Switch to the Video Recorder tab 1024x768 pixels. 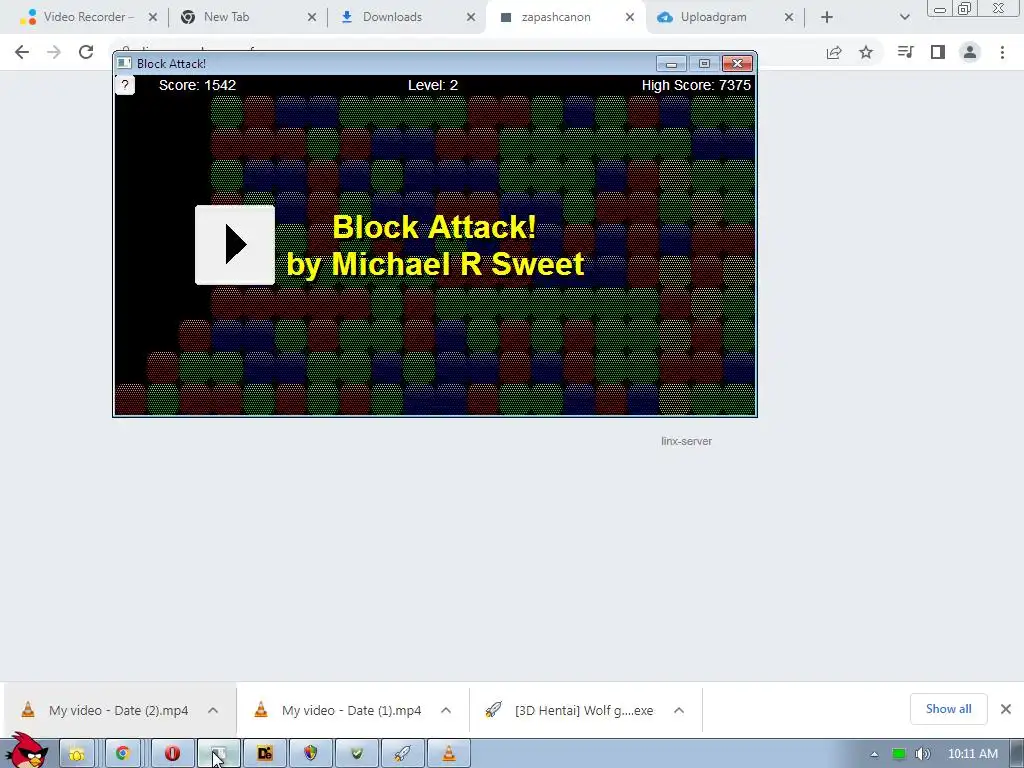click(x=87, y=17)
